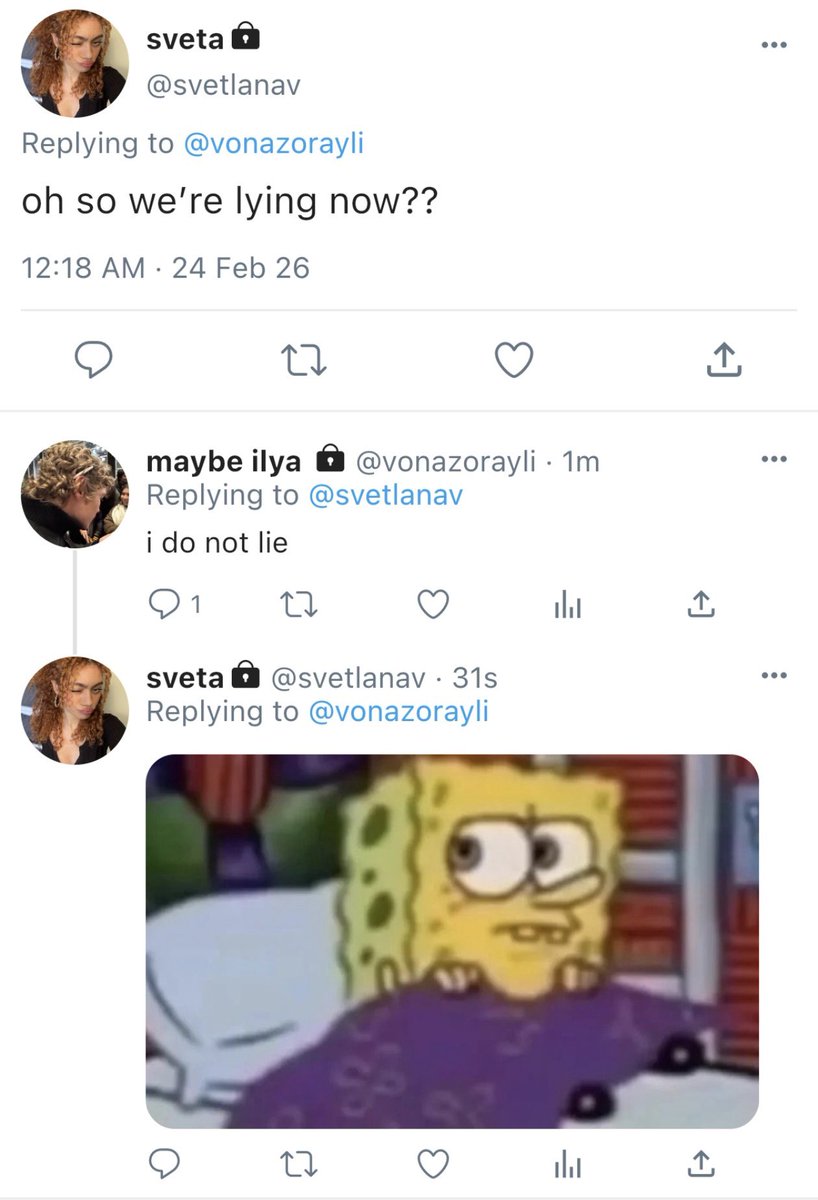Open sveta's profile avatar at top
The height and width of the screenshot is (1200, 818).
point(75,64)
